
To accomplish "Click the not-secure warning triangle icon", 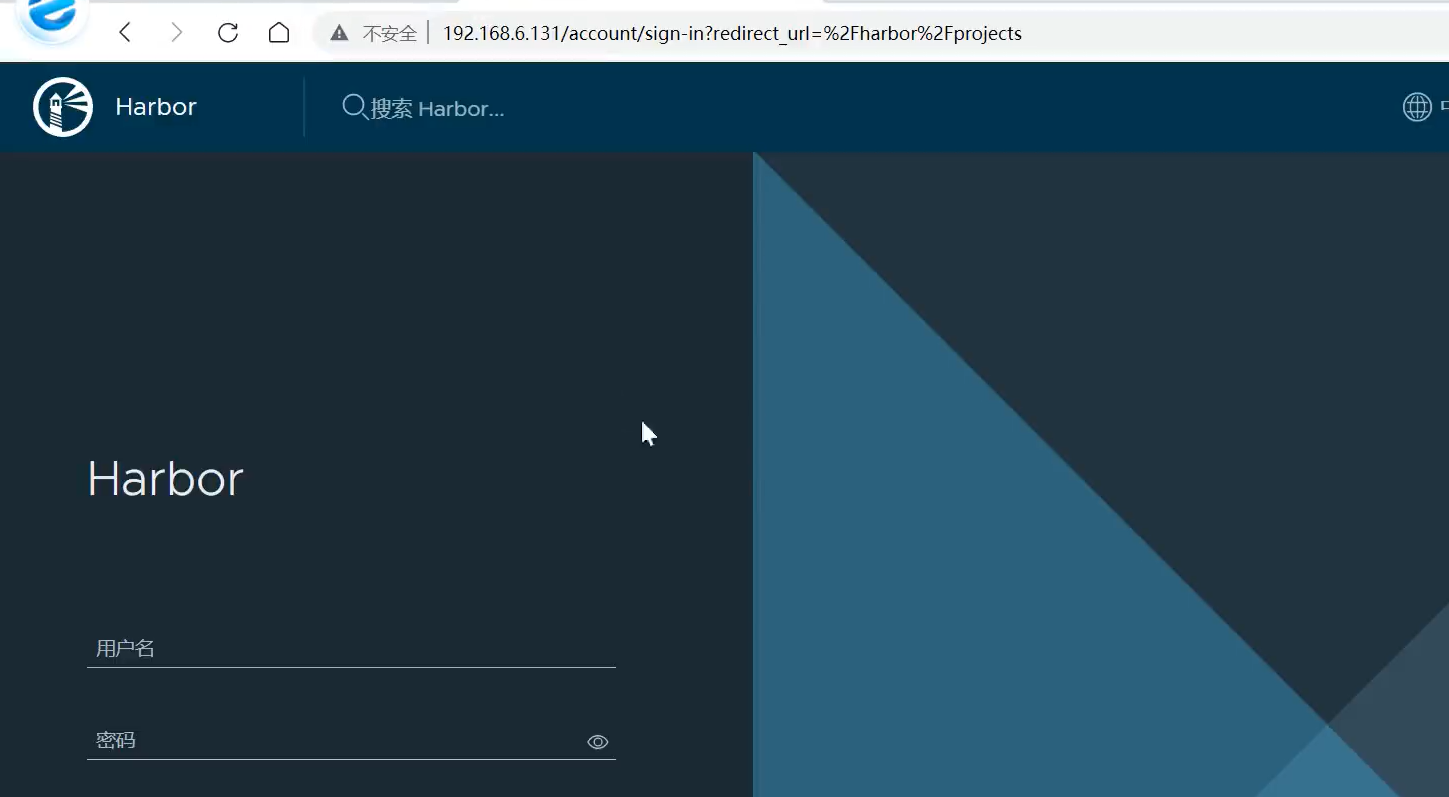I will (x=340, y=34).
